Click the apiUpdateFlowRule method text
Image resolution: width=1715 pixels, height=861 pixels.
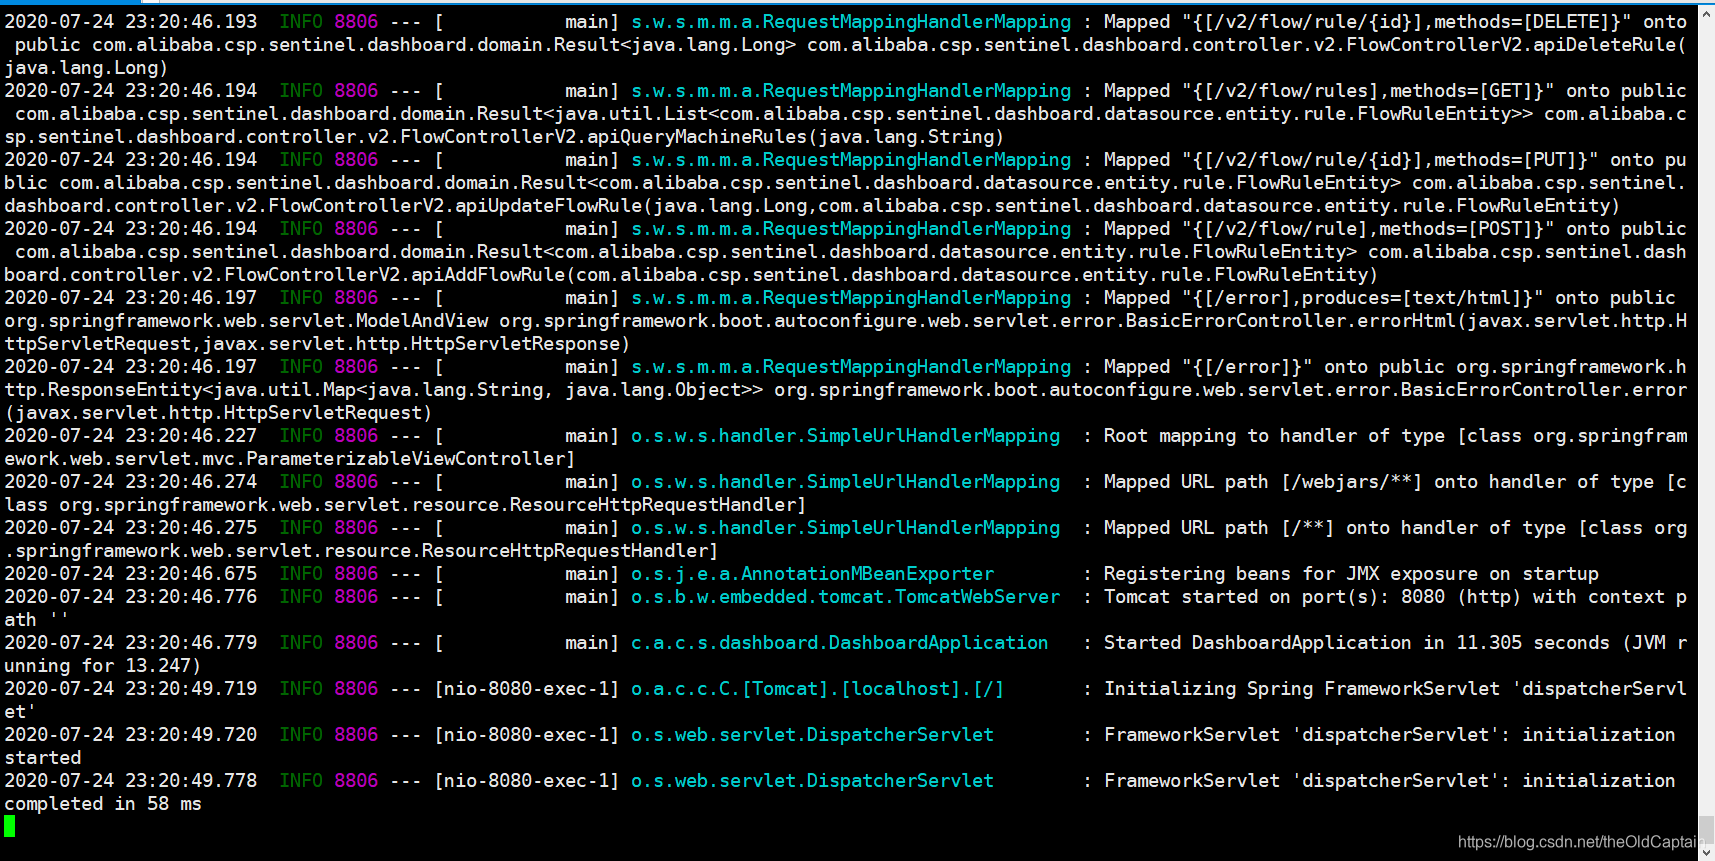tap(549, 206)
